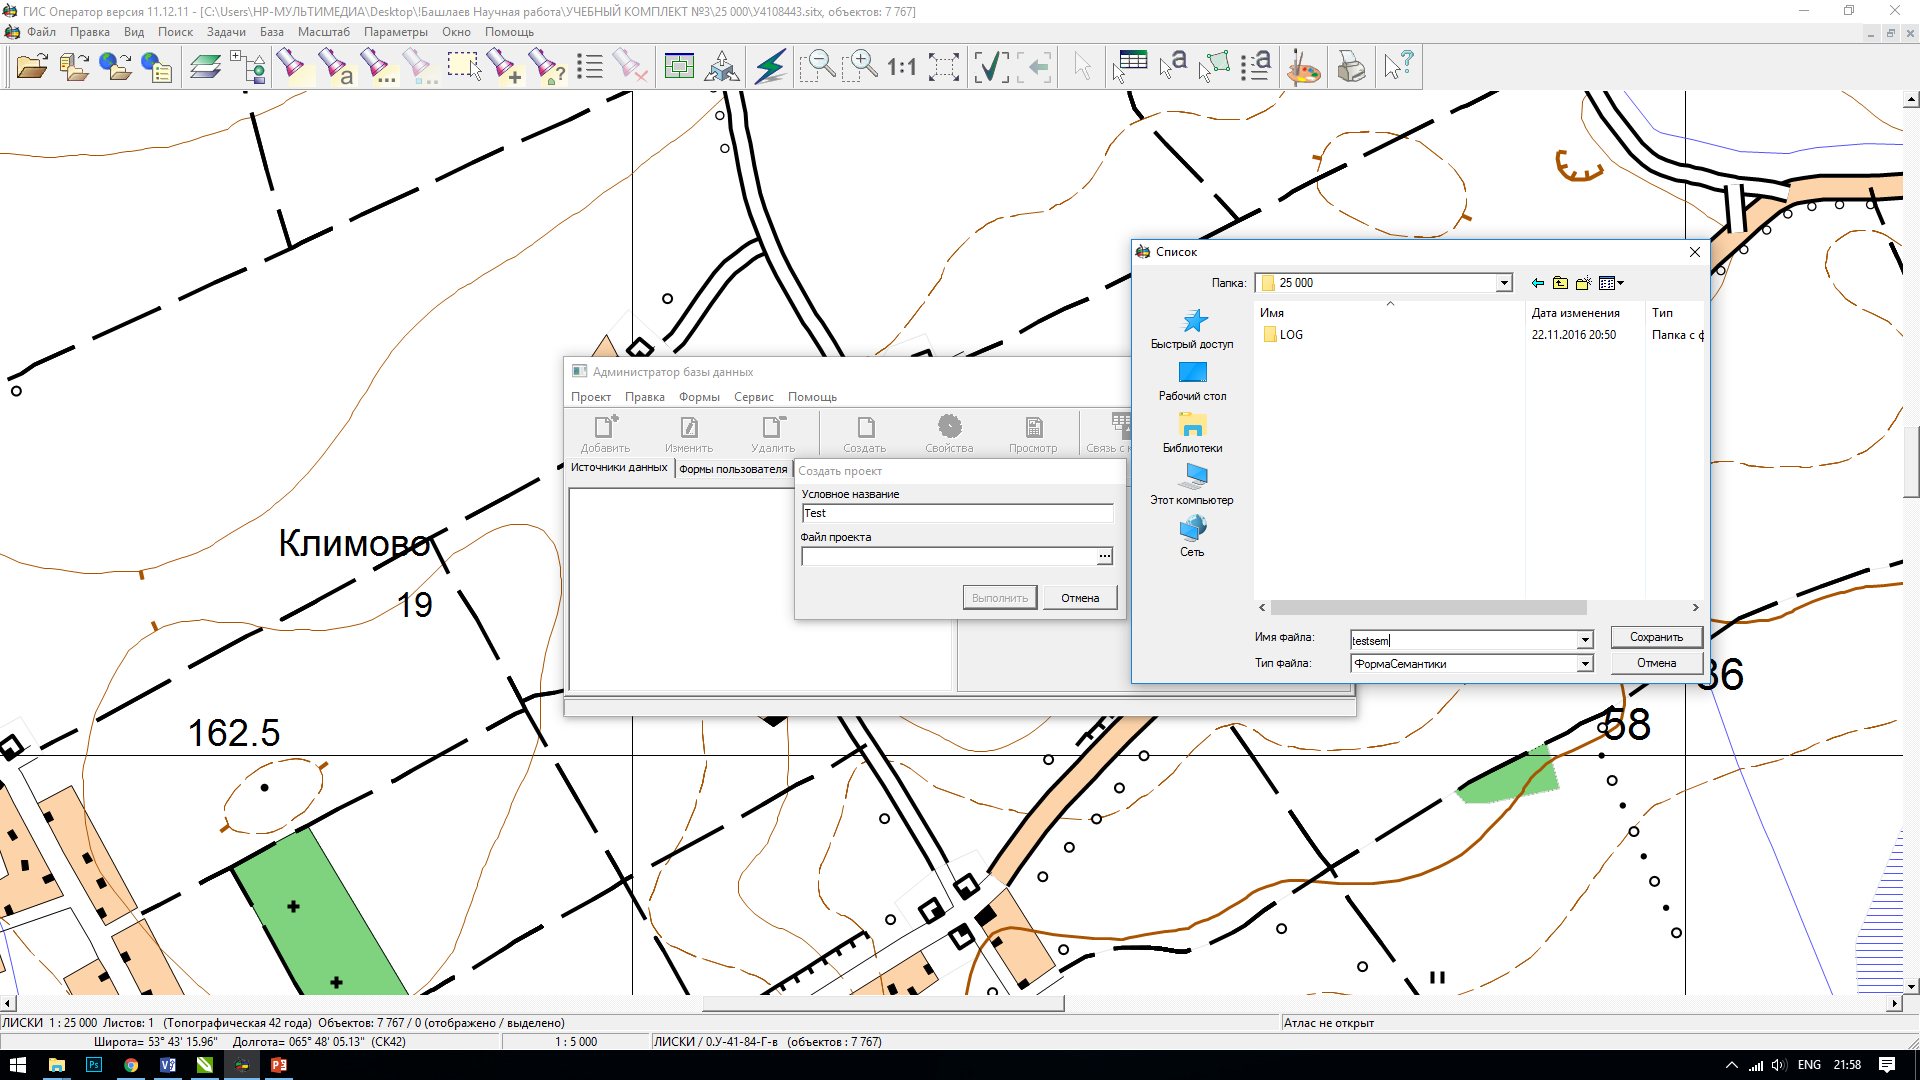Click the printer icon
Screen dimensions: 1920x1080
pyautogui.click(x=1351, y=67)
